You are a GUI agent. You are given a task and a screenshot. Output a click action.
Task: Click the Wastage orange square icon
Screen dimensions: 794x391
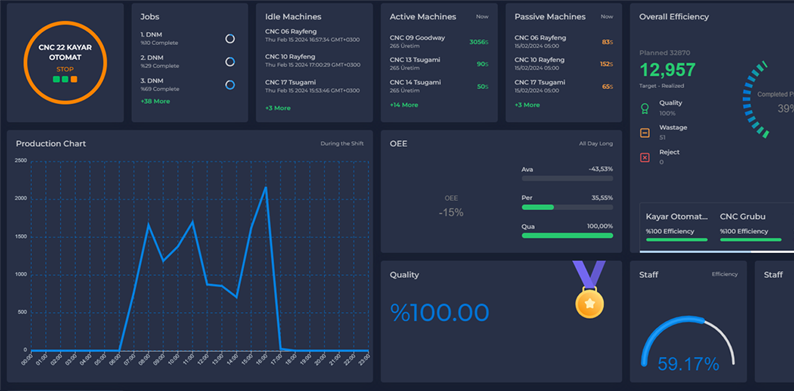(x=645, y=133)
